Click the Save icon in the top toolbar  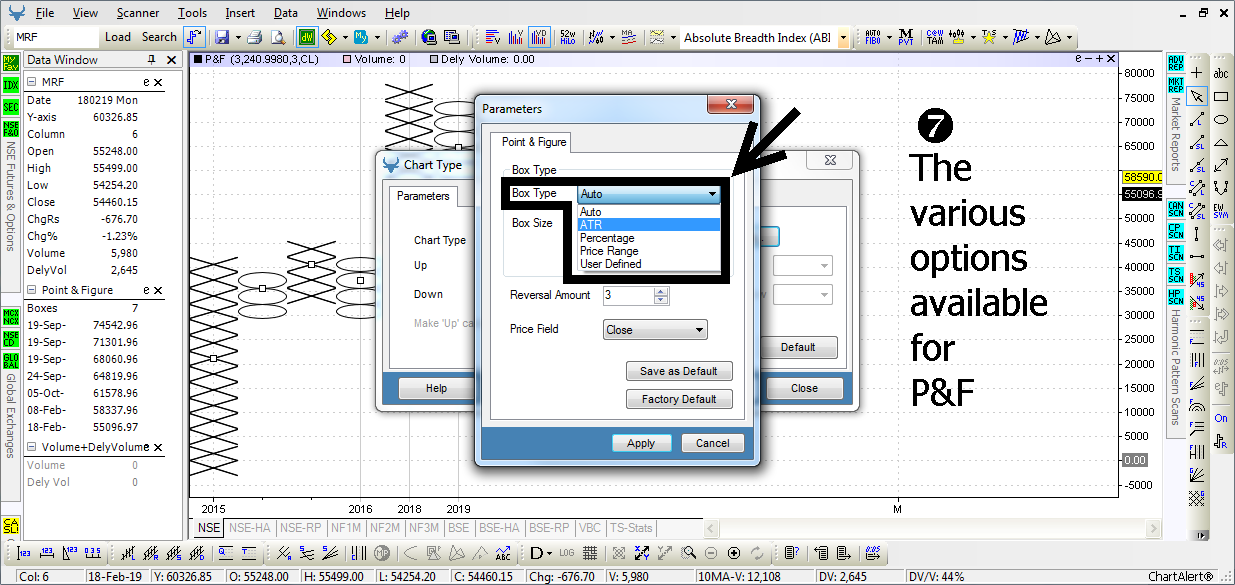click(x=220, y=37)
